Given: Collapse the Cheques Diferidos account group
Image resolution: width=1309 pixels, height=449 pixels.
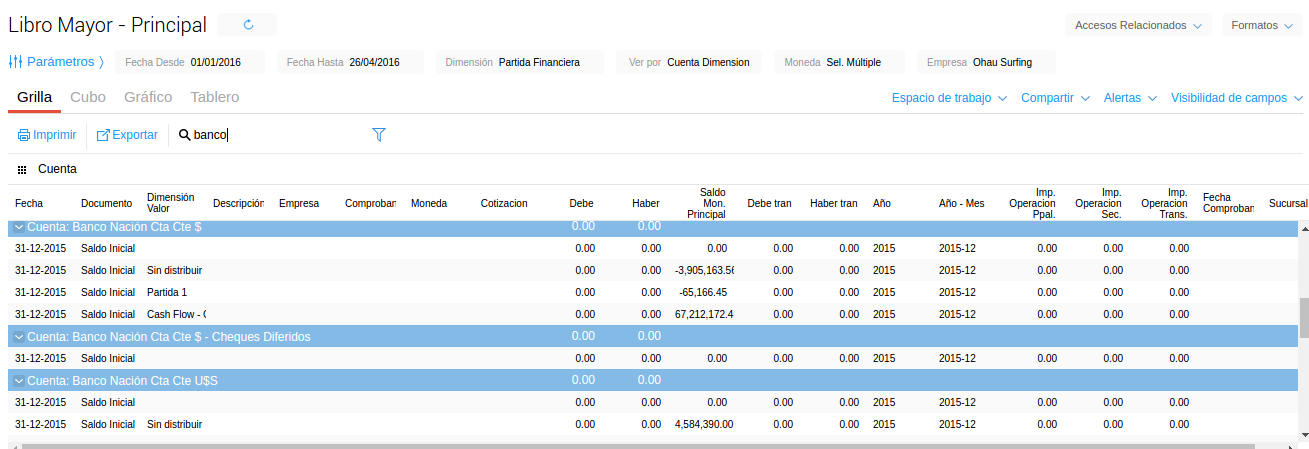Looking at the screenshot, I should point(18,337).
